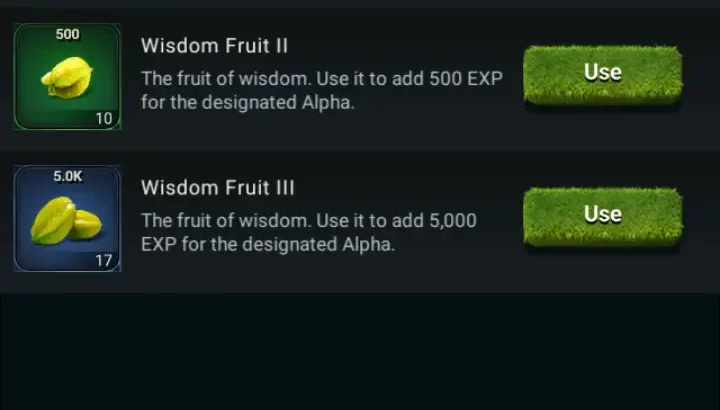Image resolution: width=720 pixels, height=410 pixels.
Task: Tap the quantity 10 badge
Action: [x=103, y=118]
